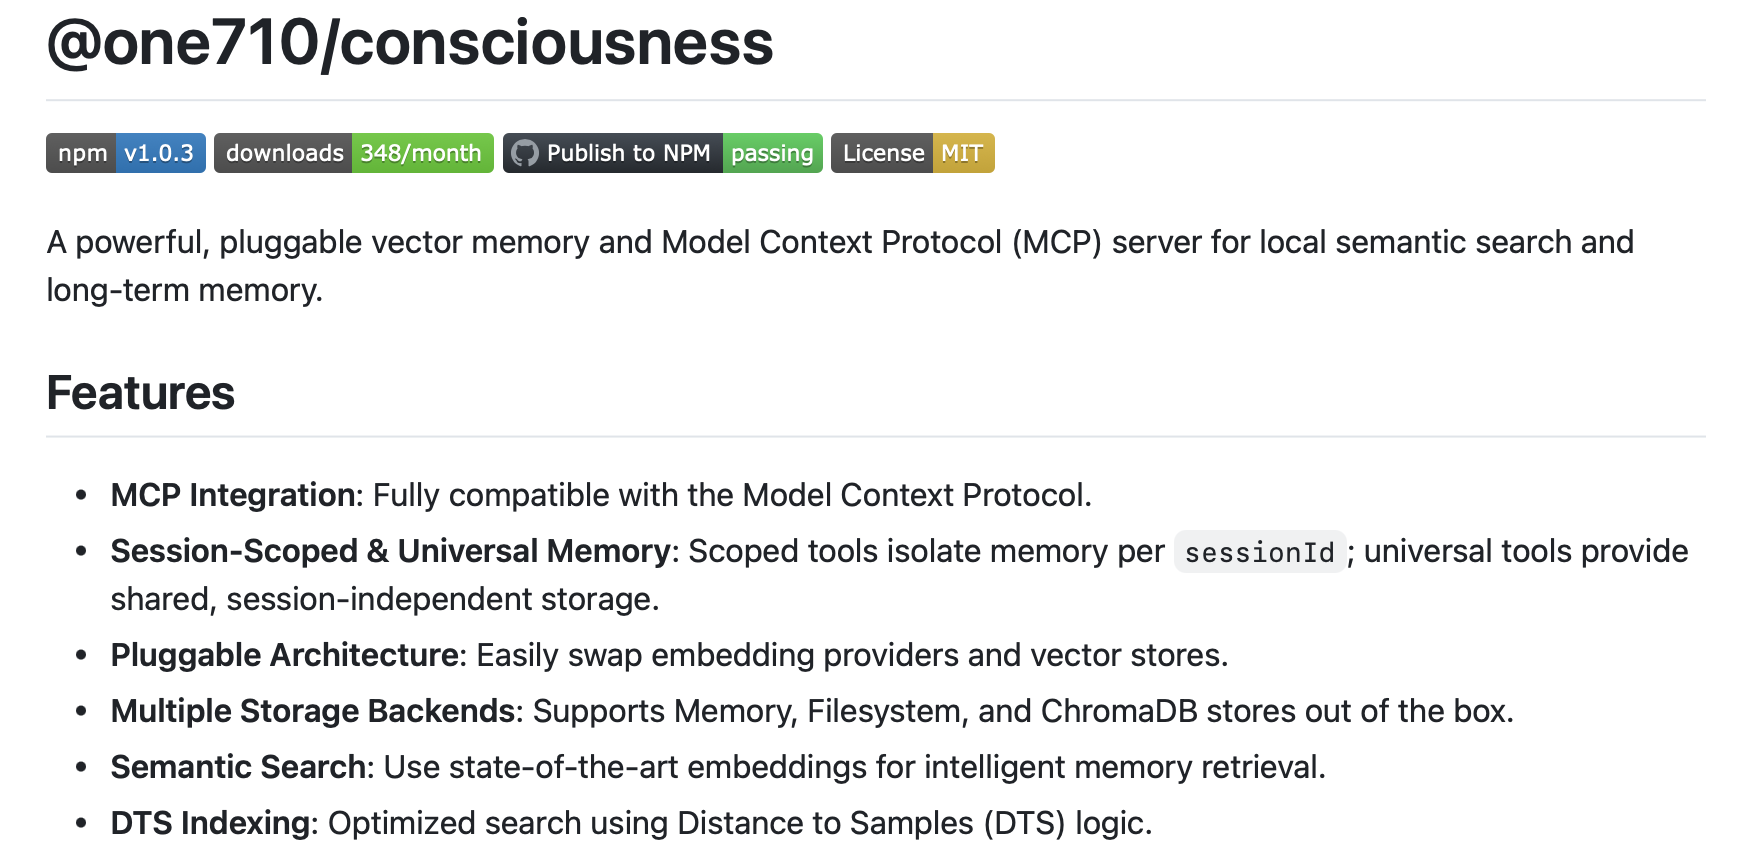Image resolution: width=1752 pixels, height=866 pixels.
Task: Click the Semantic Search bullet title
Action: [238, 767]
